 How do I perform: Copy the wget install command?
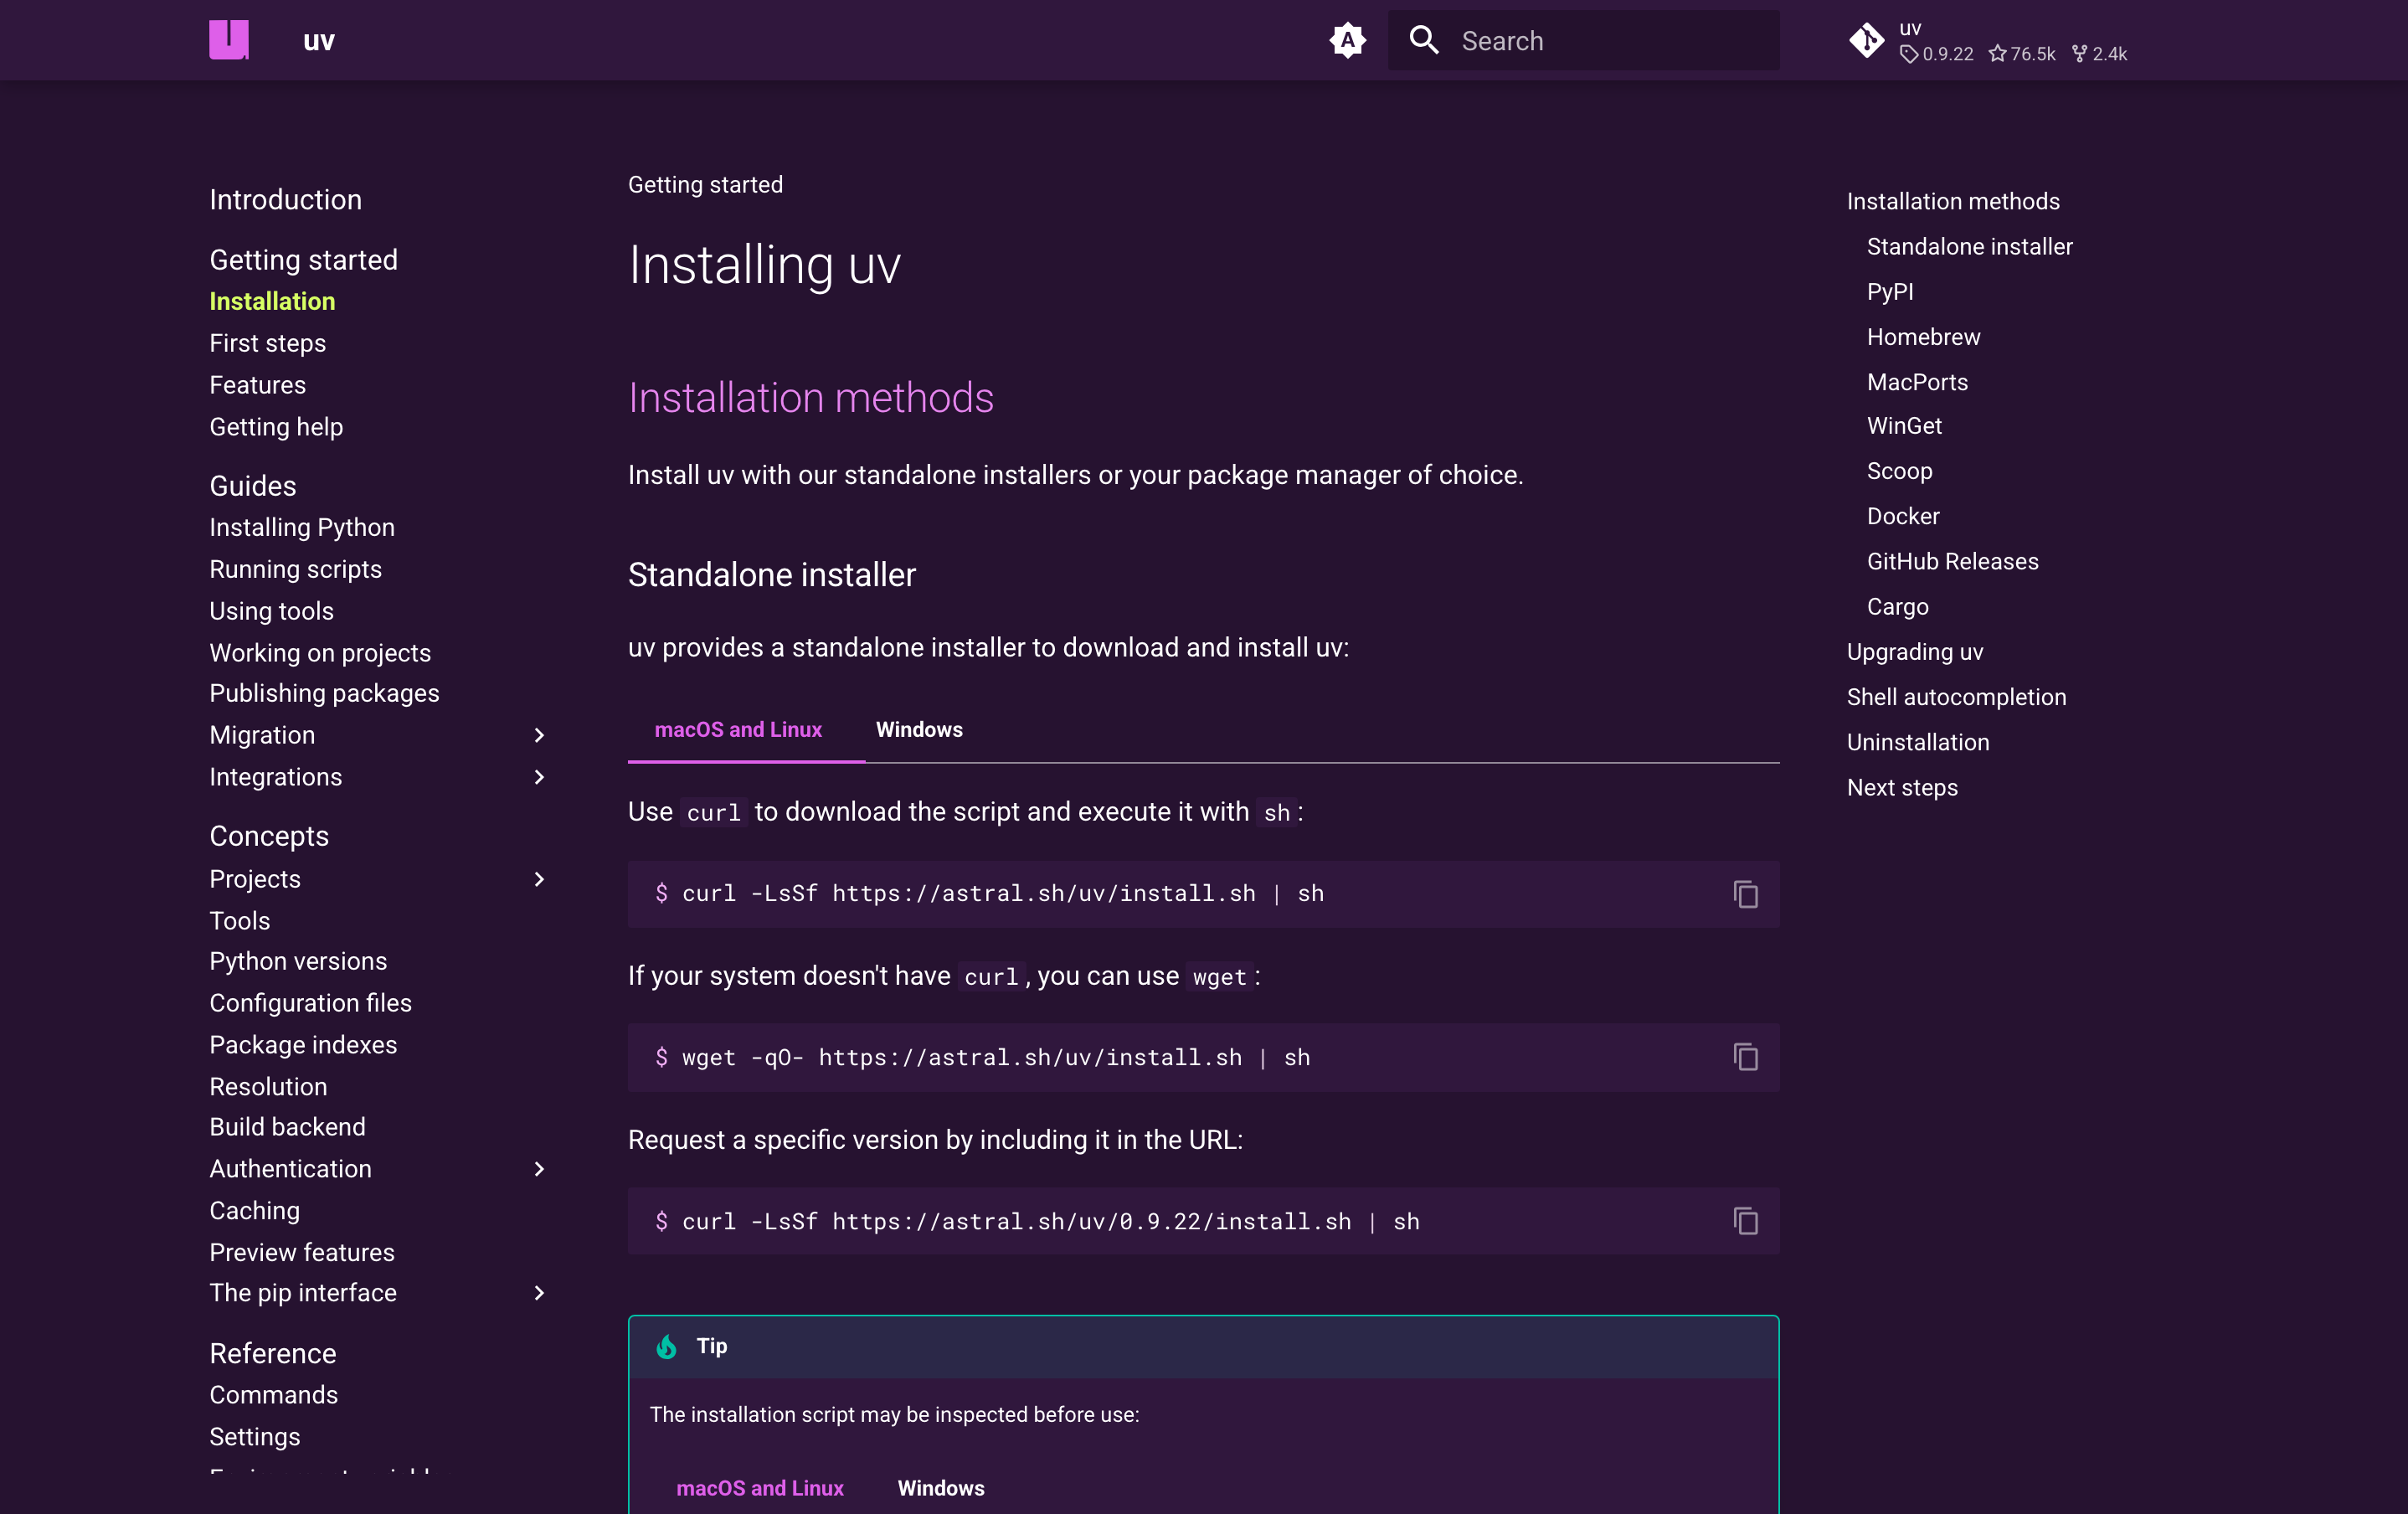(x=1745, y=1057)
